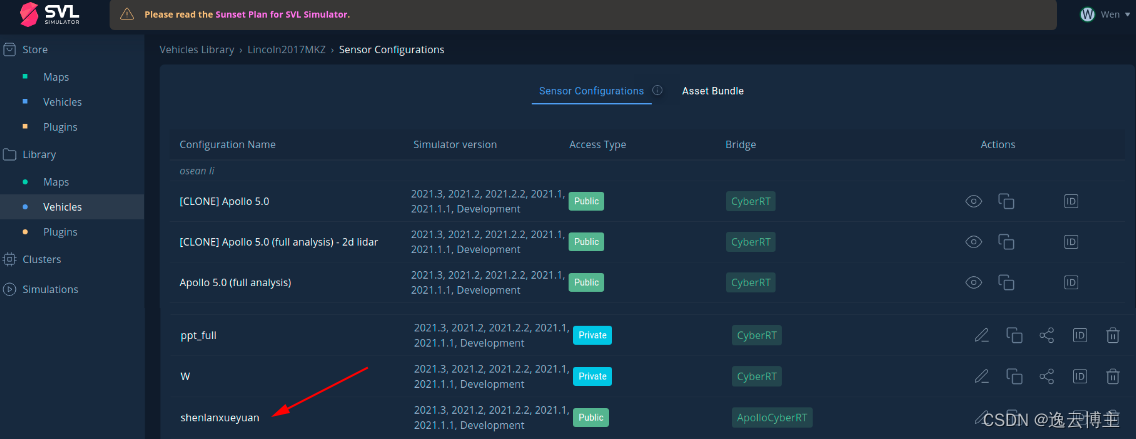
Task: Open the Simulations play icon
Action: [x=9, y=289]
